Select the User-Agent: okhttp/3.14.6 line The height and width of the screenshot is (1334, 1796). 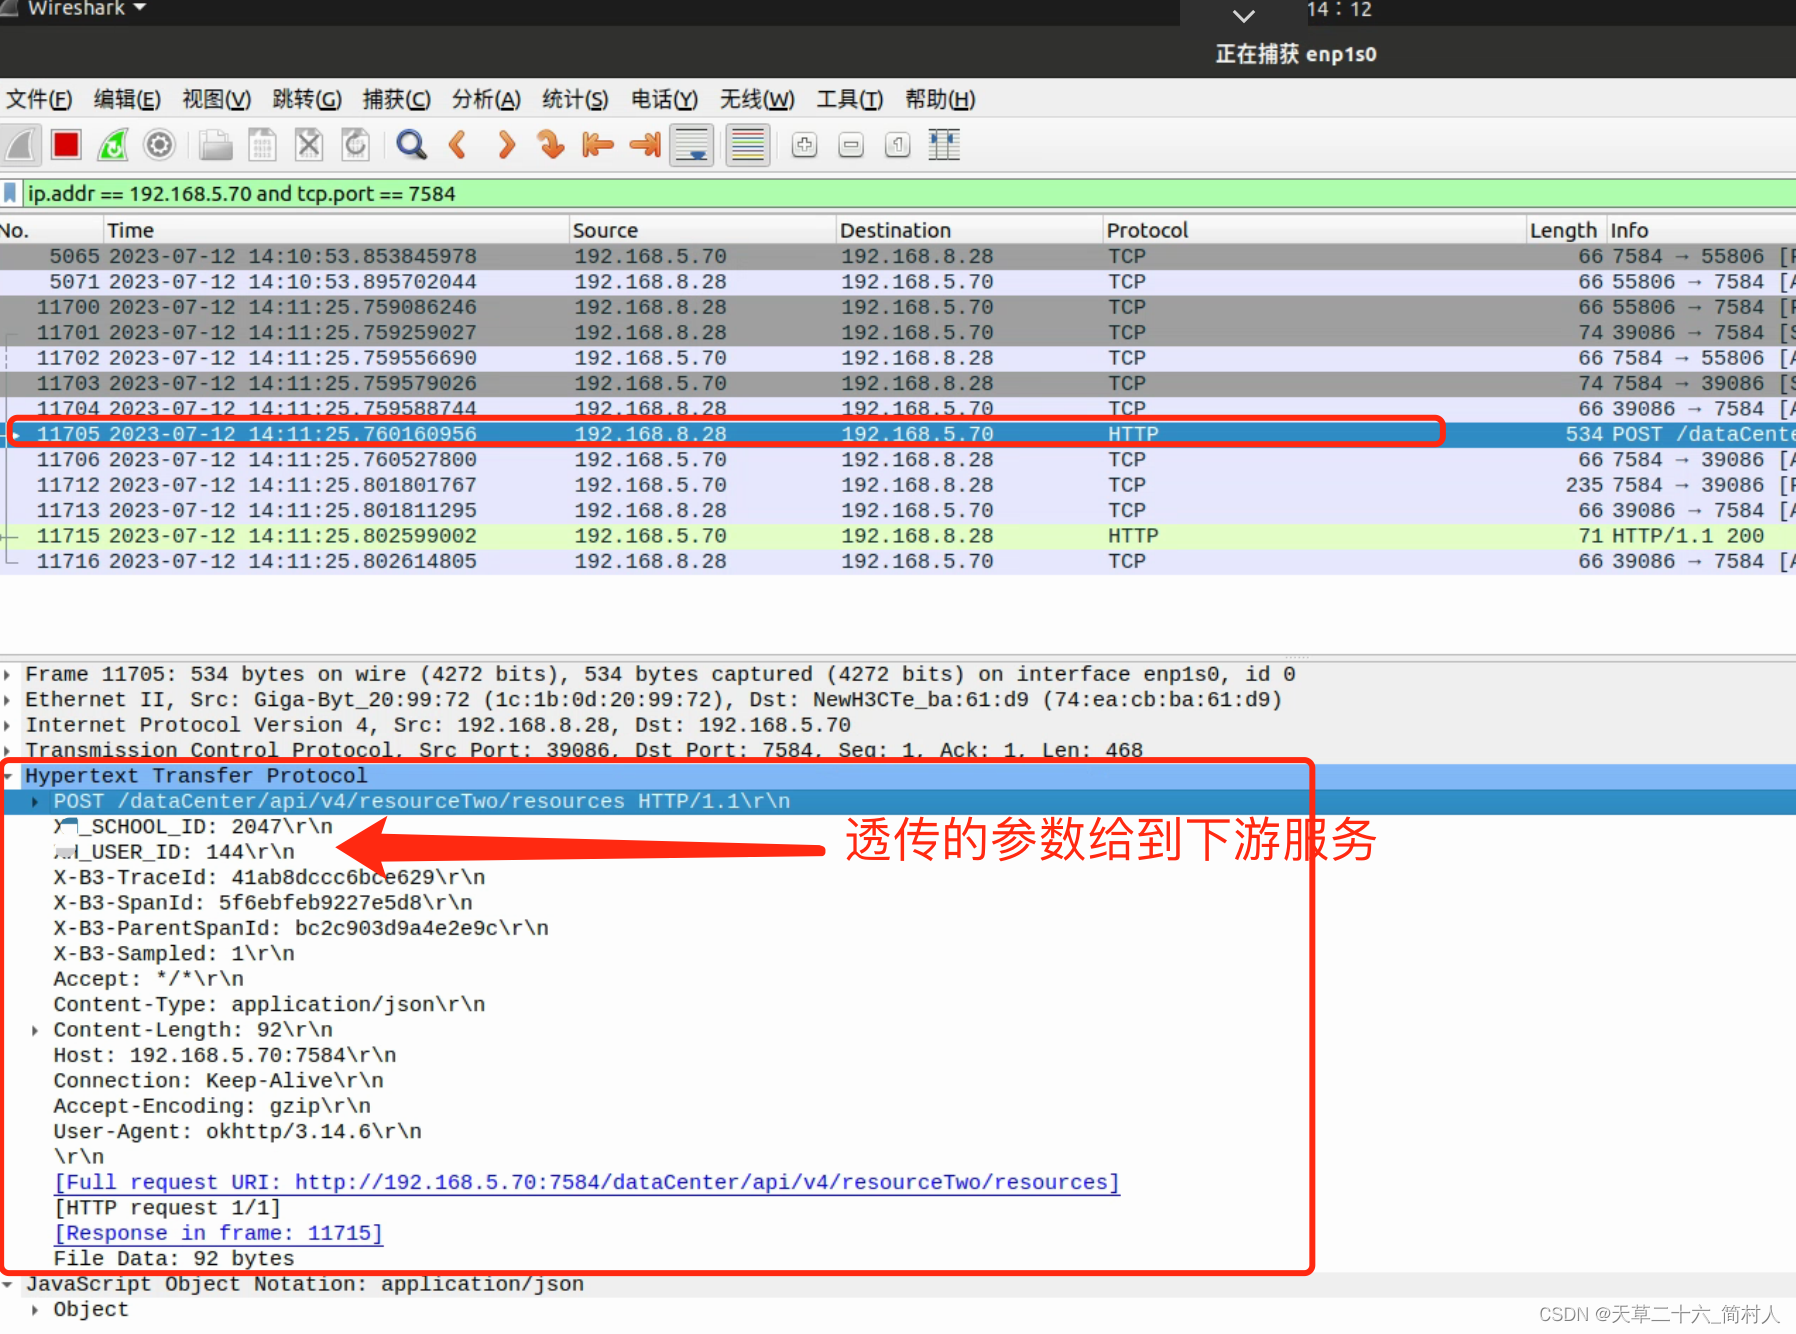click(238, 1132)
